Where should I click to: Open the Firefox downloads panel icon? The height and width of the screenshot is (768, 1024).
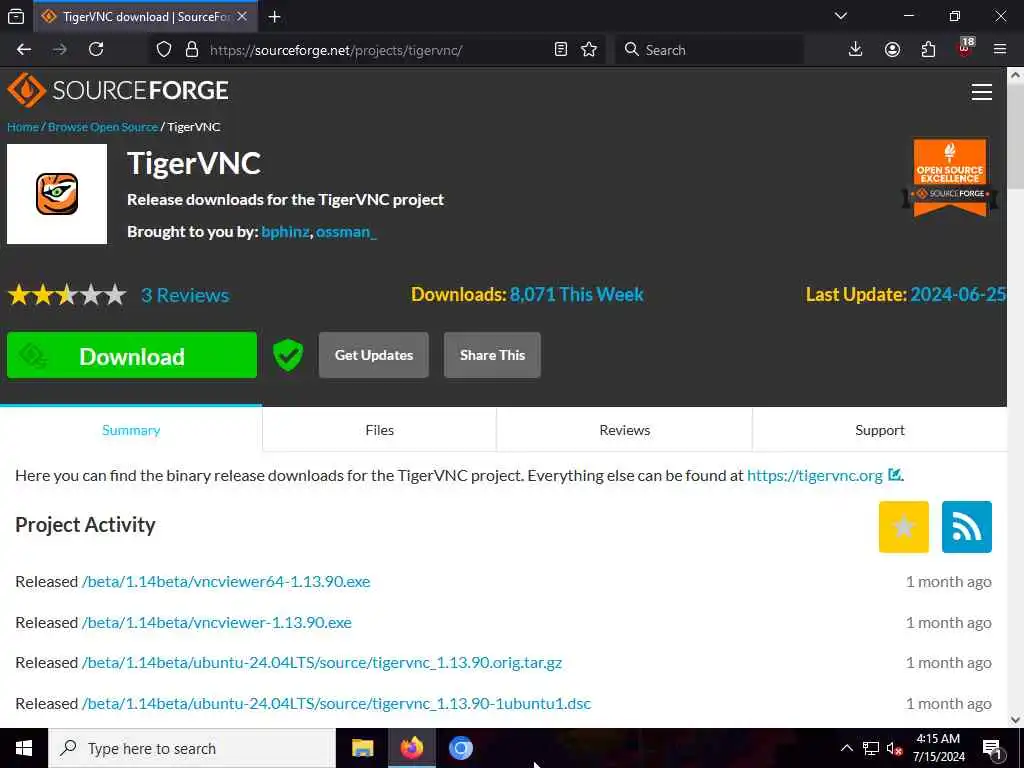coord(856,50)
